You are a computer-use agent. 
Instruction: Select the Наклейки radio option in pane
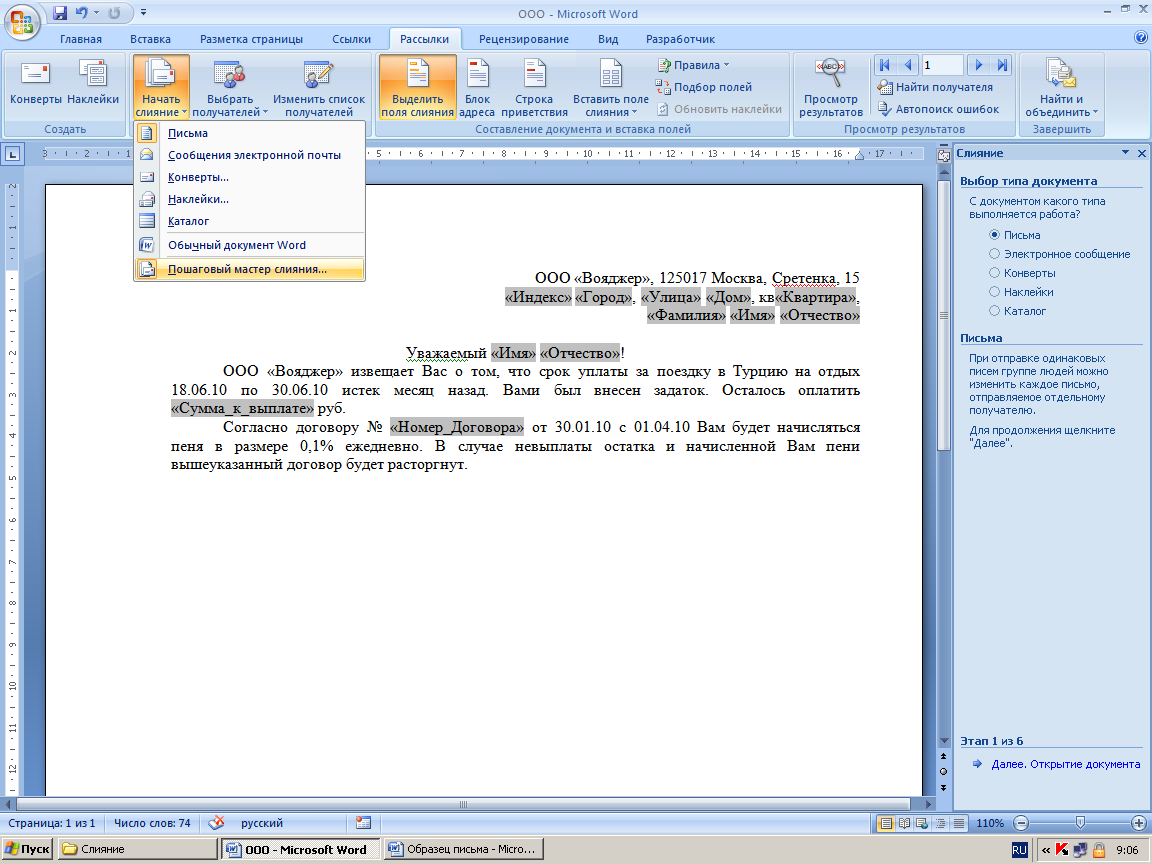[994, 292]
